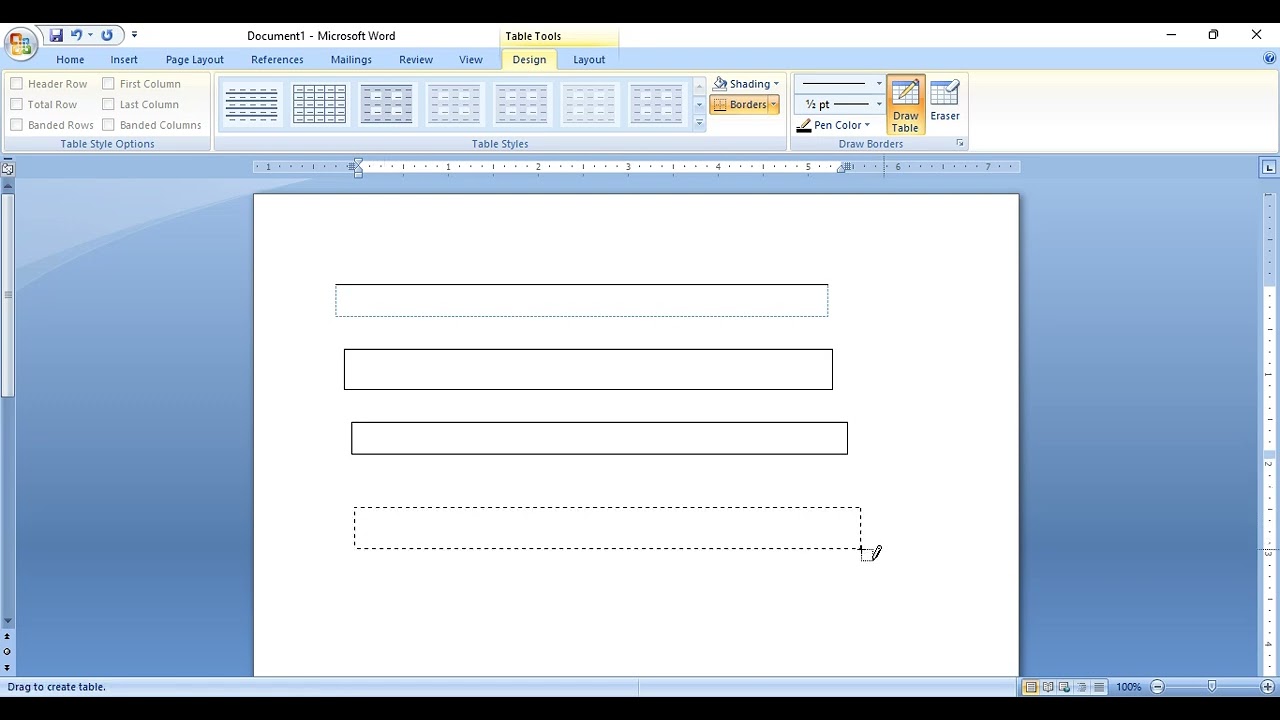The image size is (1280, 720).
Task: Click inside the first drawn table
Action: [x=582, y=300]
